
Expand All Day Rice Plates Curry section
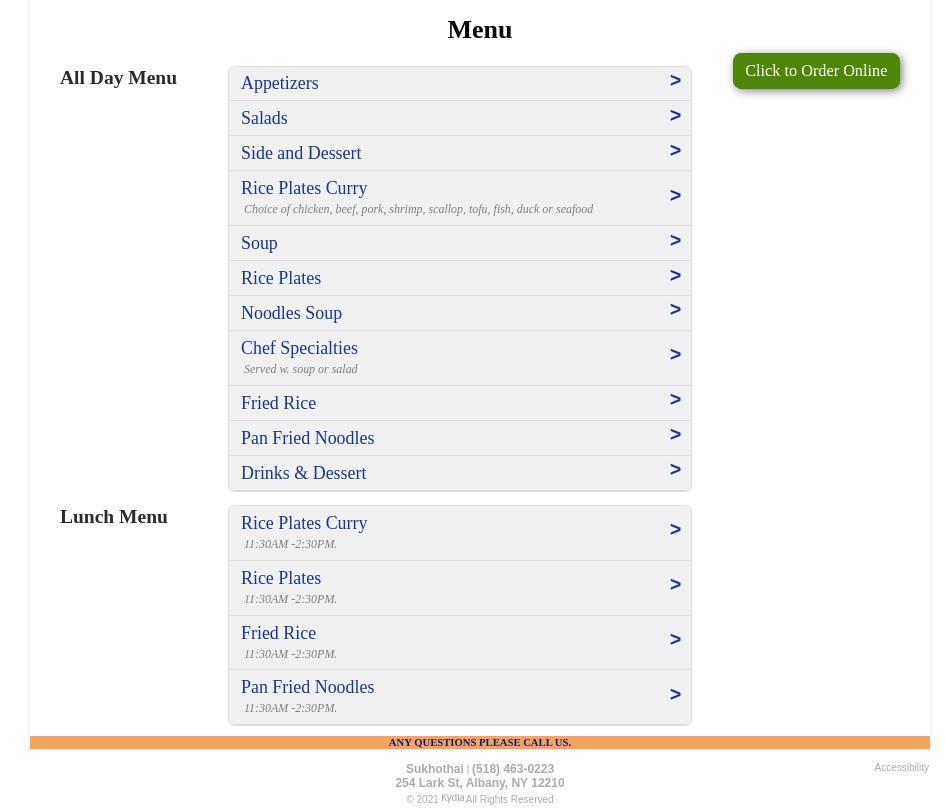[x=304, y=188]
